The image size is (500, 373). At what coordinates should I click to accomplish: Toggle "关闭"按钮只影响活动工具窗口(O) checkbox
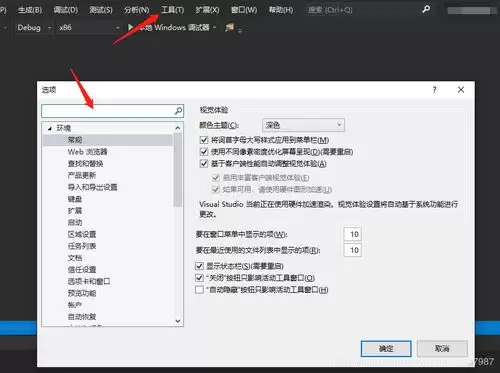click(x=199, y=278)
